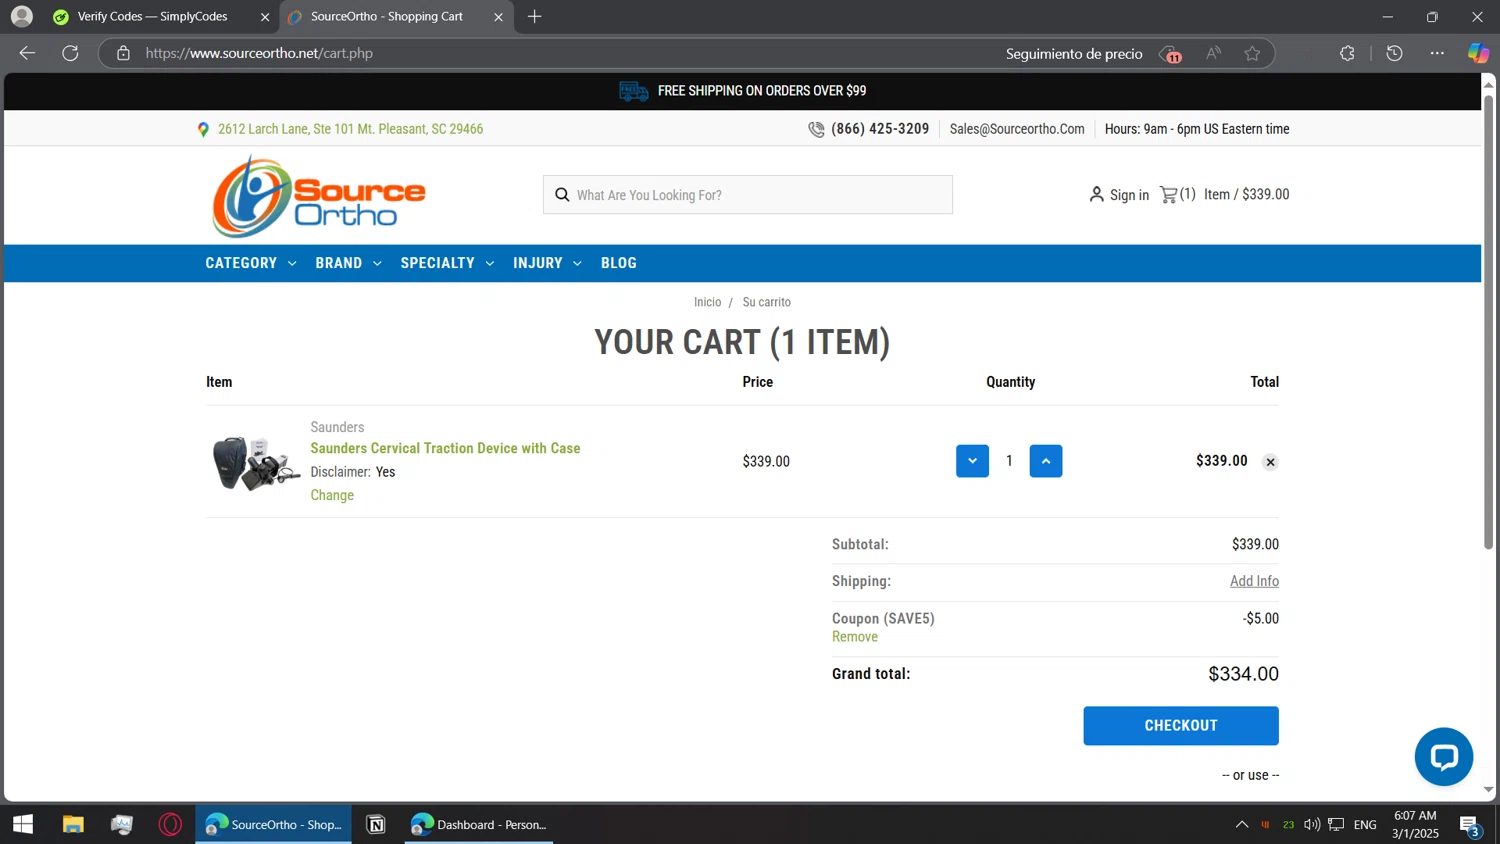Open price tracking shopping icon

pyautogui.click(x=1170, y=54)
